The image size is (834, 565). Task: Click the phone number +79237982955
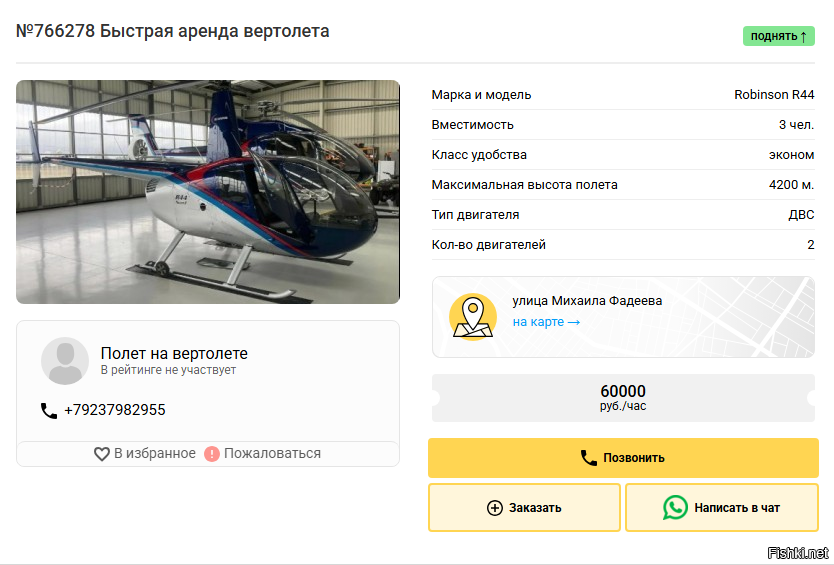115,410
